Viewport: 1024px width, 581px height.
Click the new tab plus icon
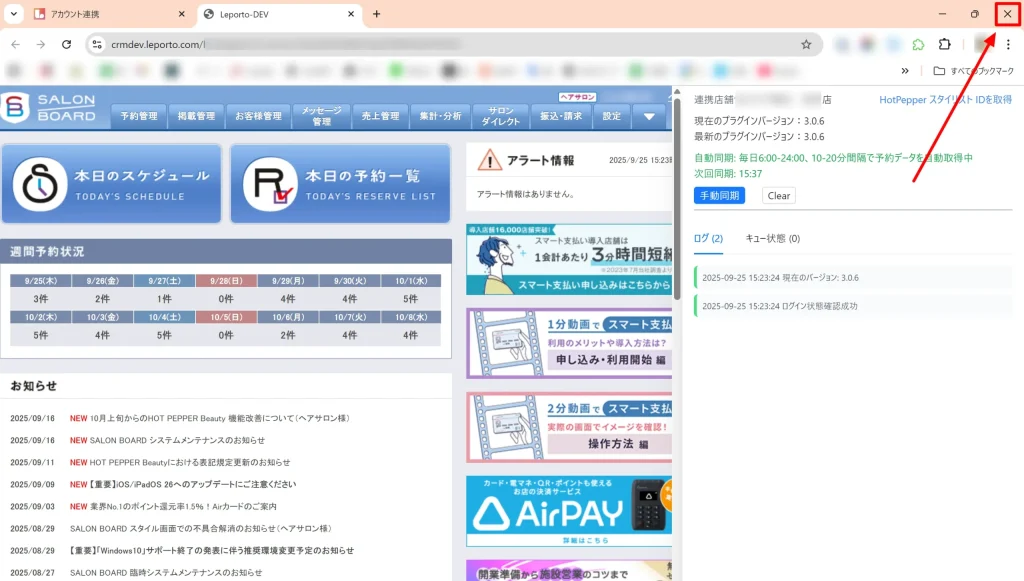pyautogui.click(x=376, y=14)
